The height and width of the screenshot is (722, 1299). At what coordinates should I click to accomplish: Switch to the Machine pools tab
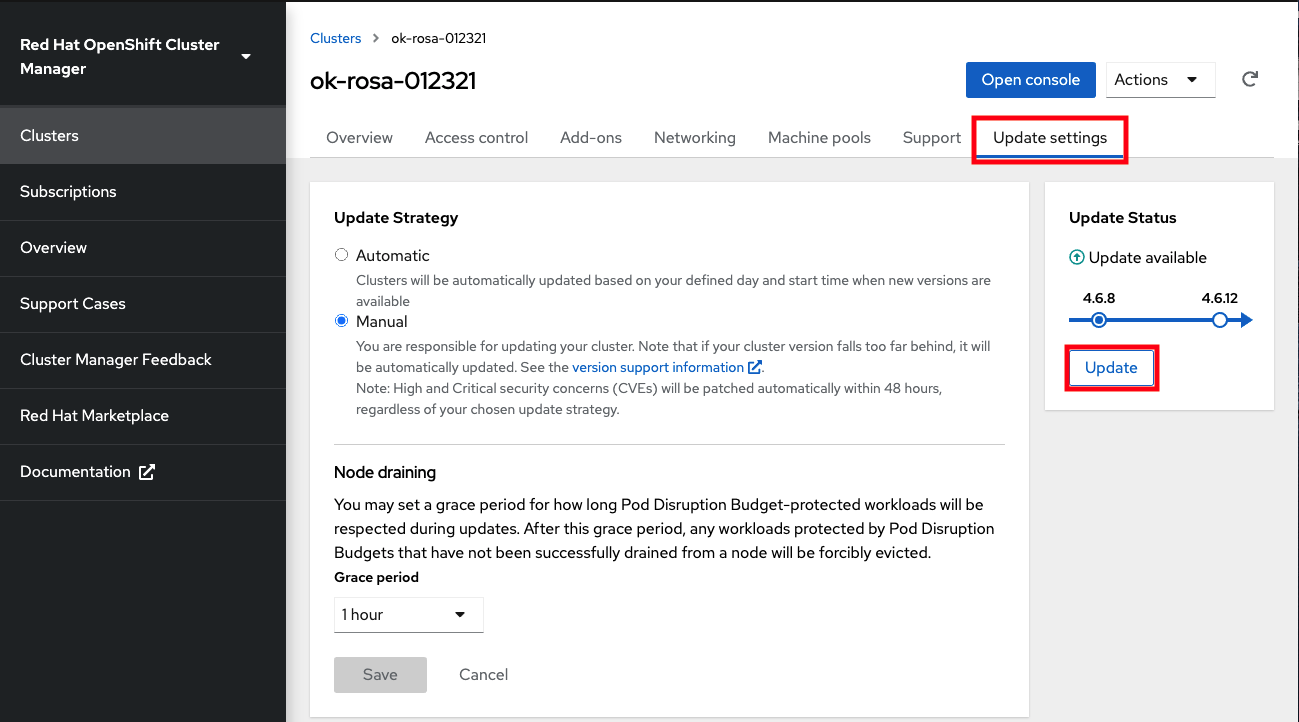pos(819,138)
